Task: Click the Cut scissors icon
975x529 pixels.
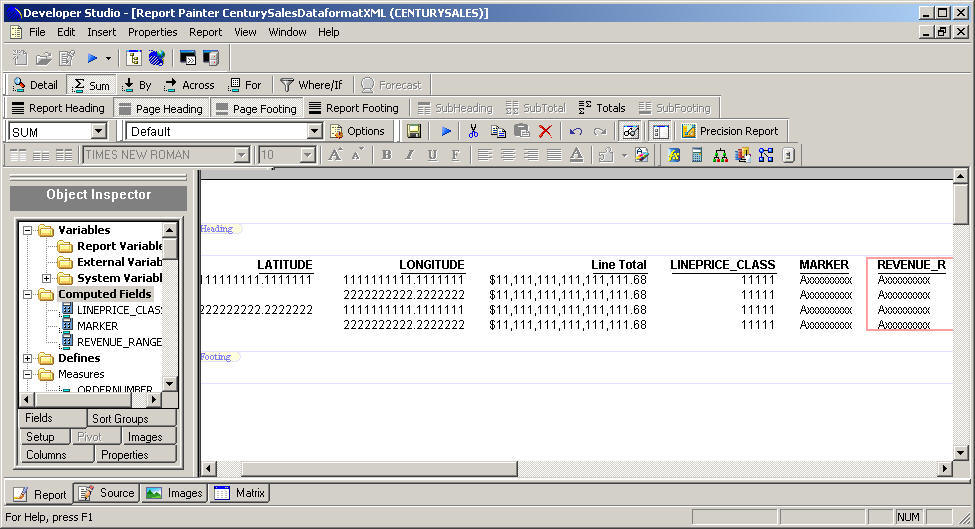Action: point(473,131)
